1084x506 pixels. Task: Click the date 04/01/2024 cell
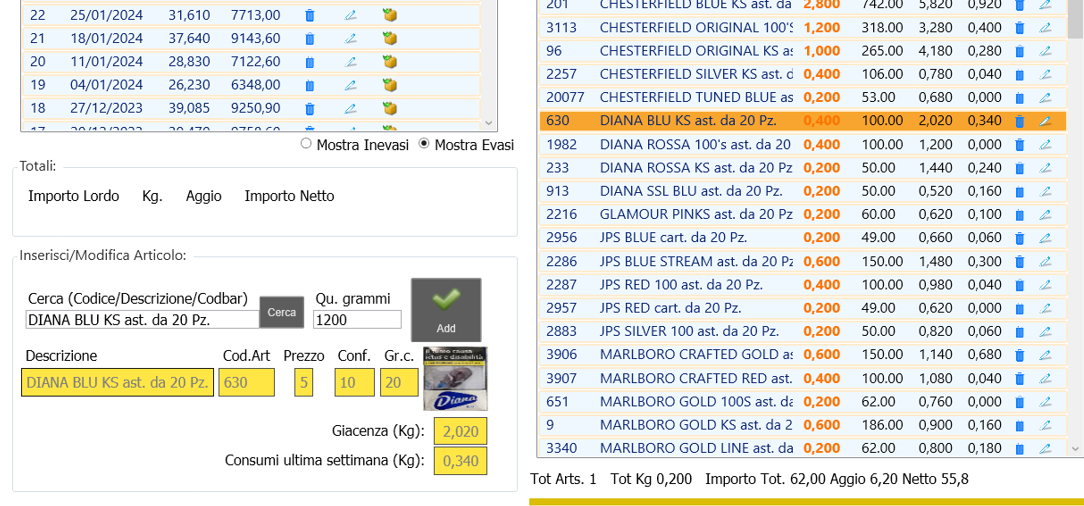coord(106,85)
